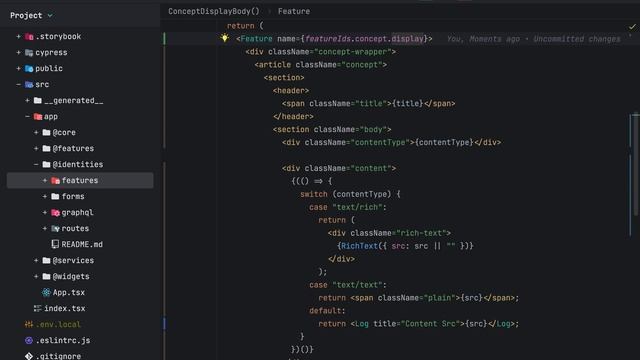Image resolution: width=640 pixels, height=360 pixels.
Task: Click the "text/rich" case string
Action: click(357, 207)
